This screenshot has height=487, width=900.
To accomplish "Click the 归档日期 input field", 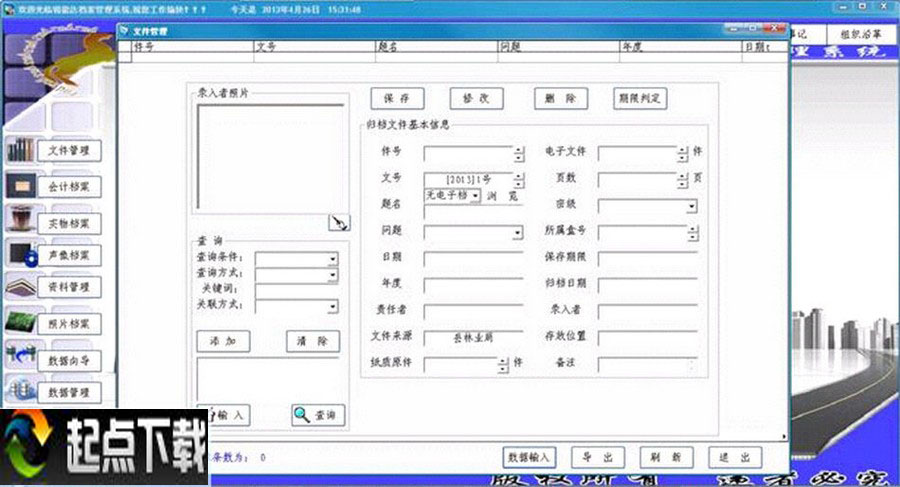I will click(647, 285).
